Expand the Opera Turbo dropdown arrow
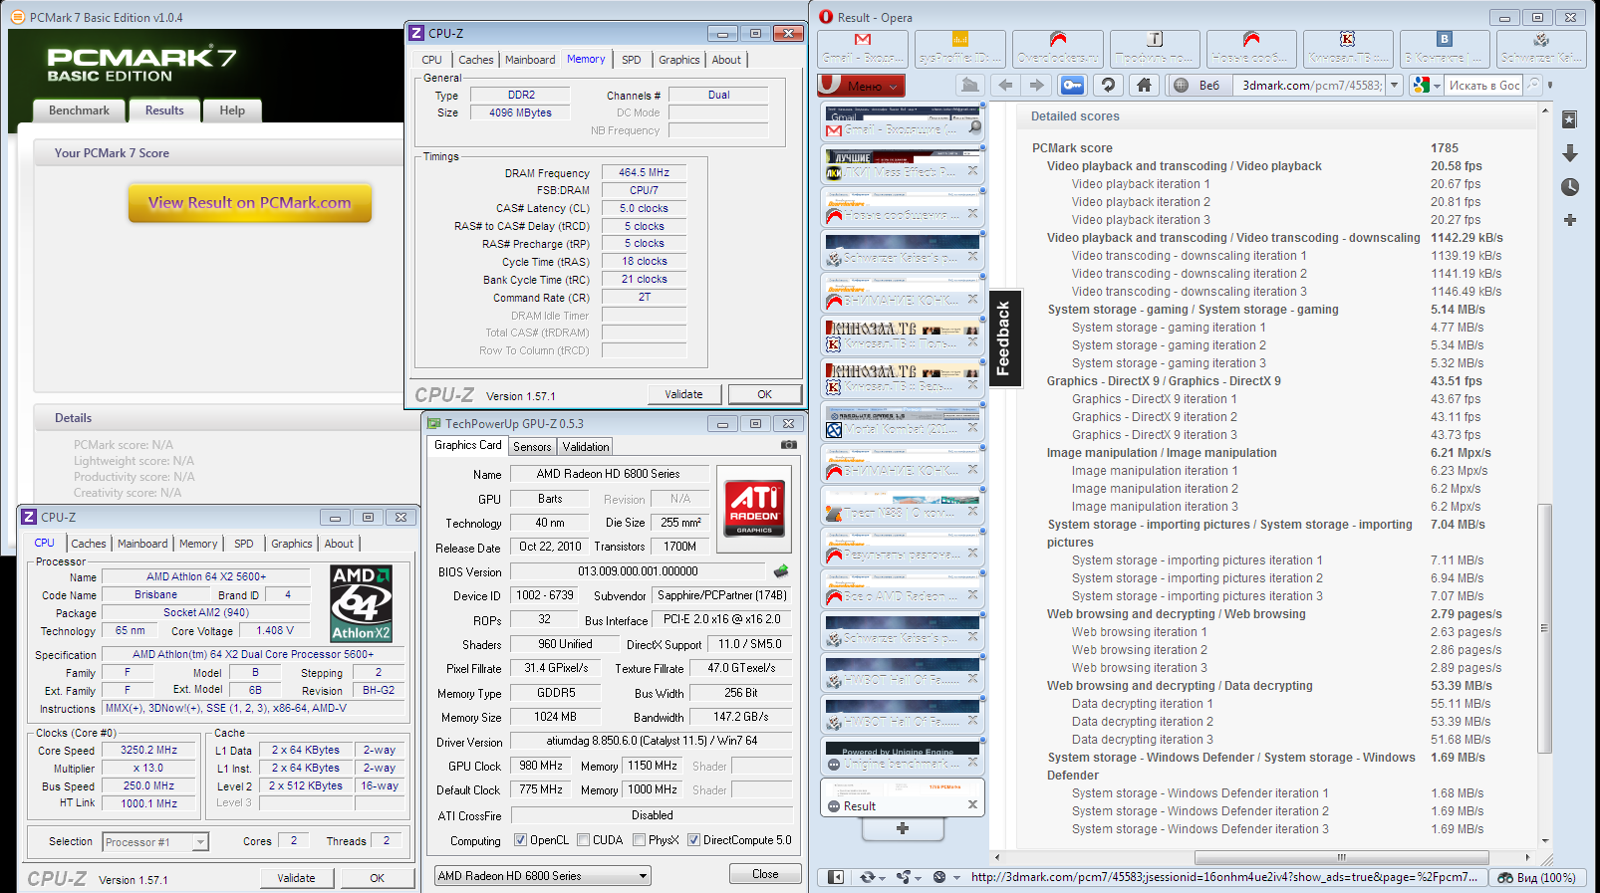This screenshot has height=893, width=1600. point(956,878)
